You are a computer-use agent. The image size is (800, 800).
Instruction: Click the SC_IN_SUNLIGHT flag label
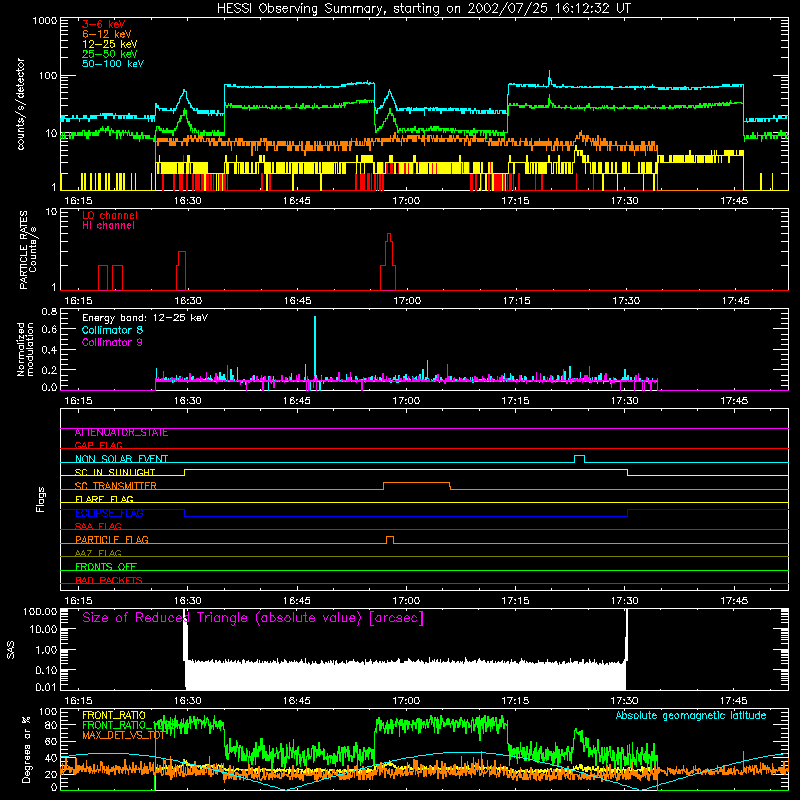(115, 472)
